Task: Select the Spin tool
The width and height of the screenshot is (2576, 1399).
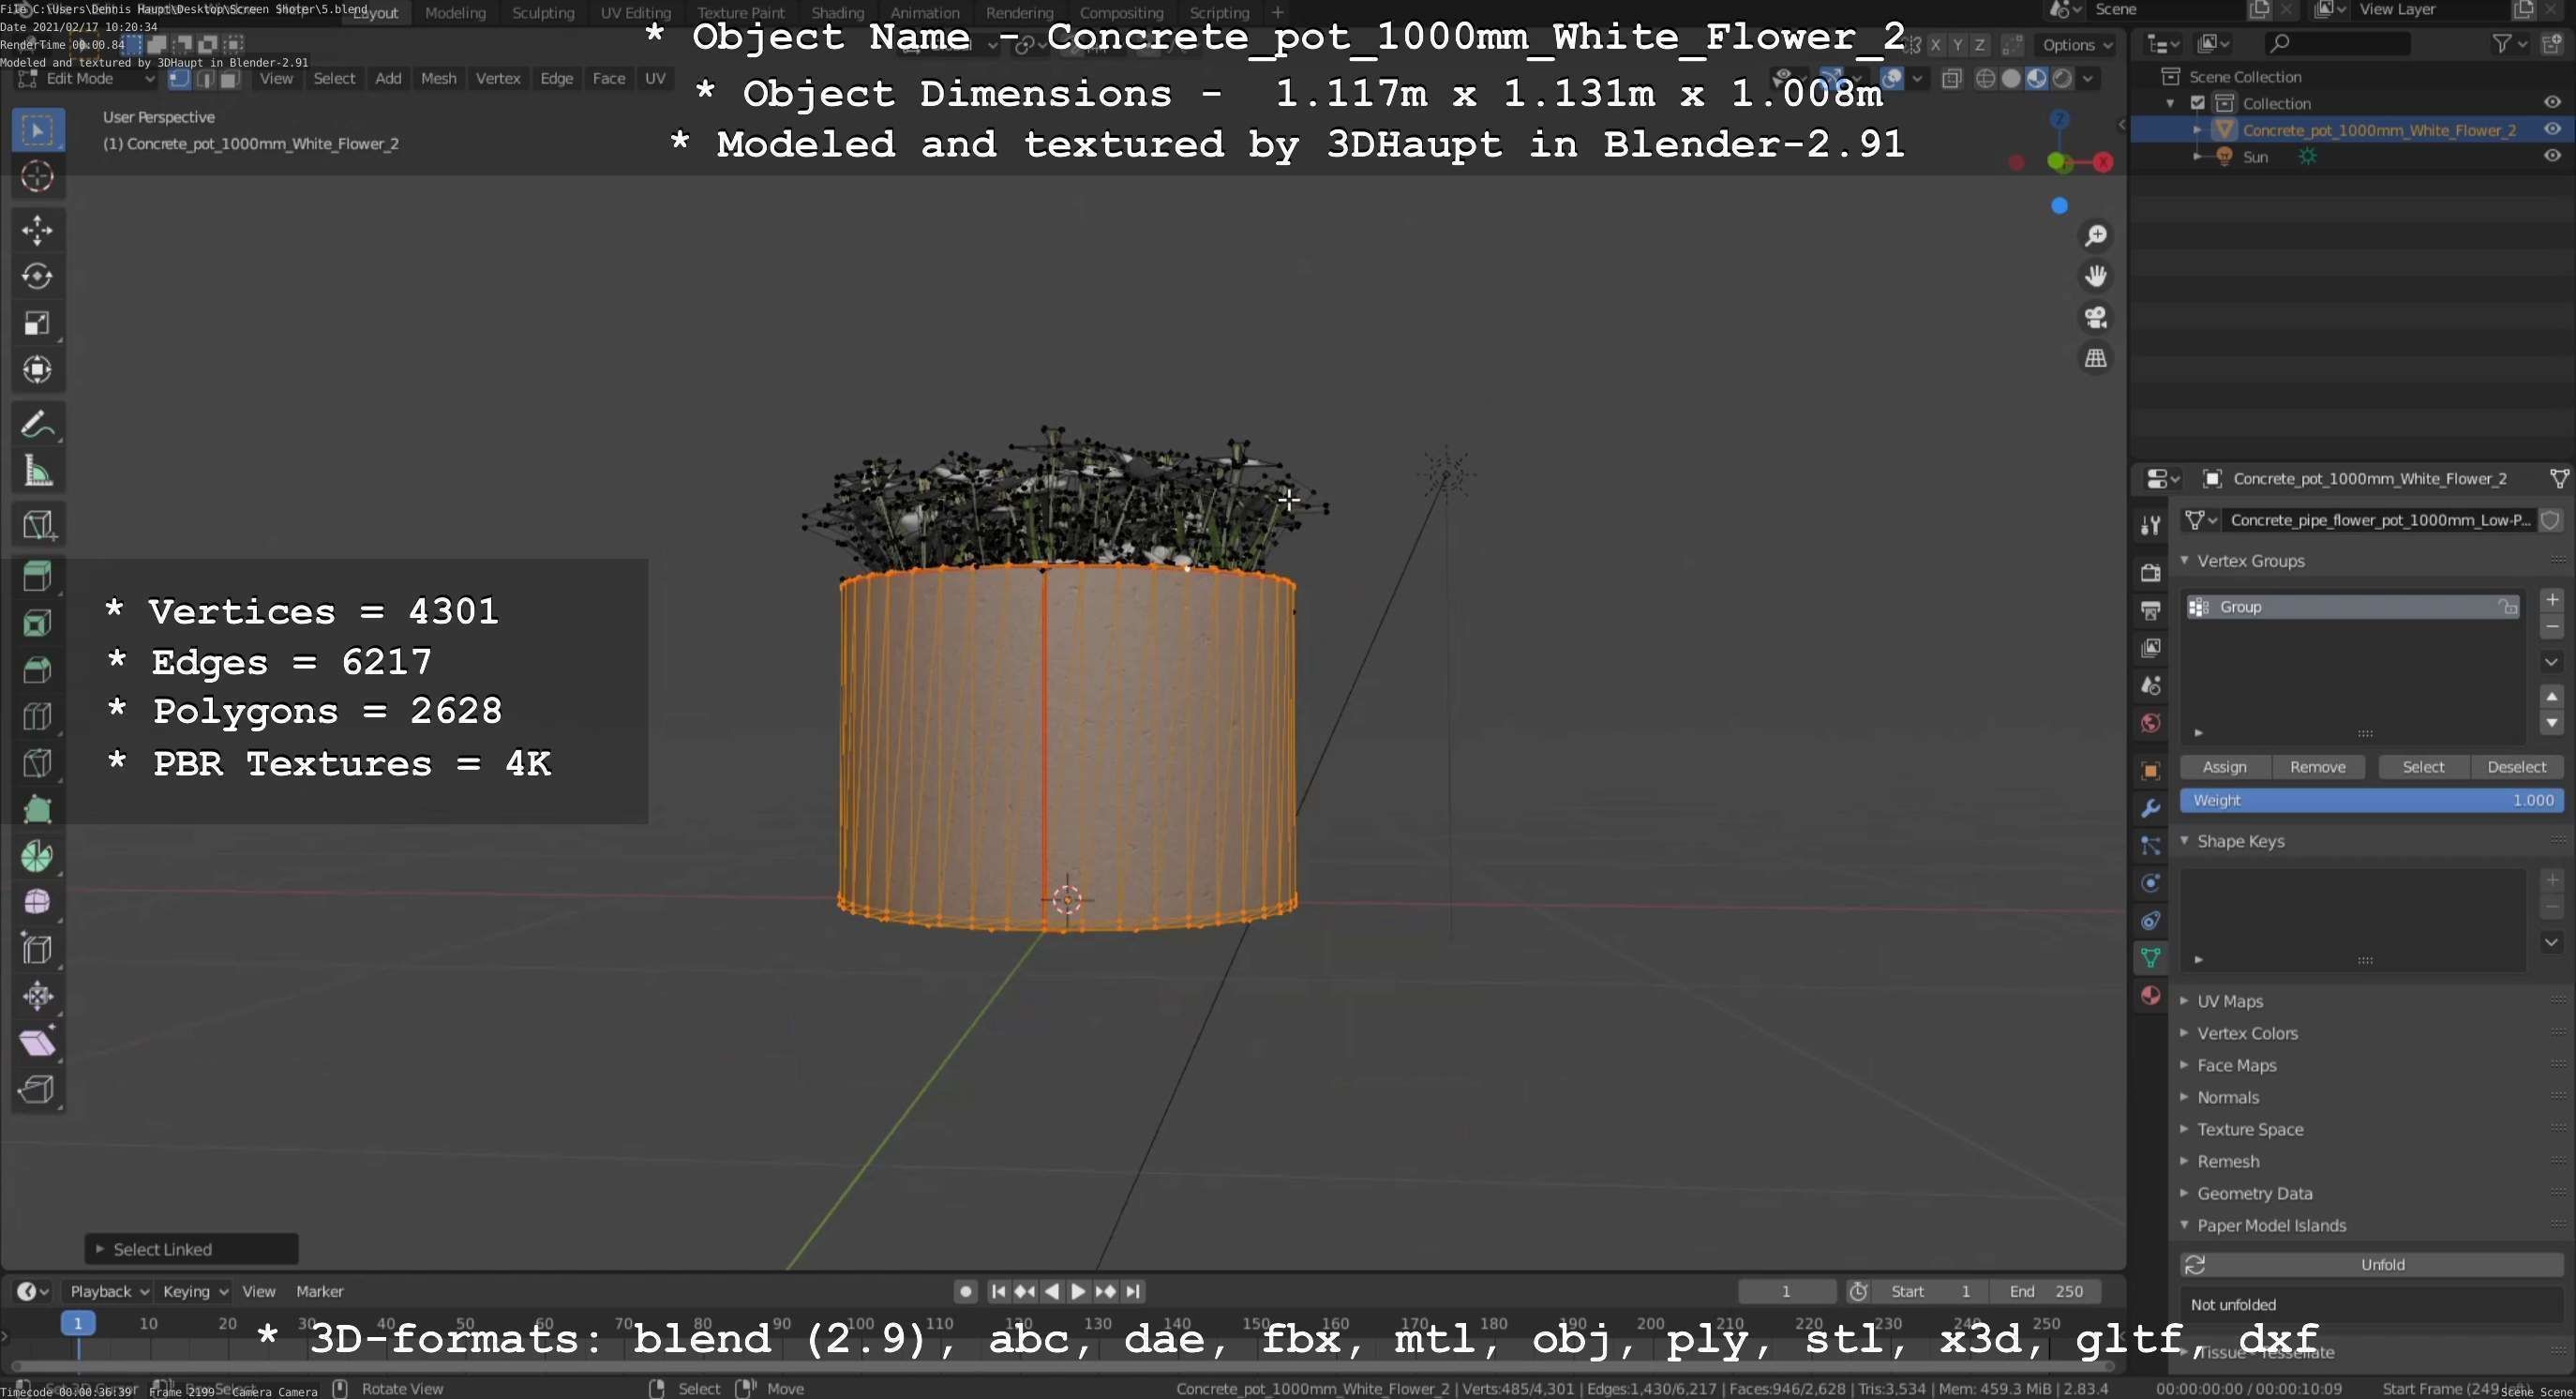Action: click(38, 856)
